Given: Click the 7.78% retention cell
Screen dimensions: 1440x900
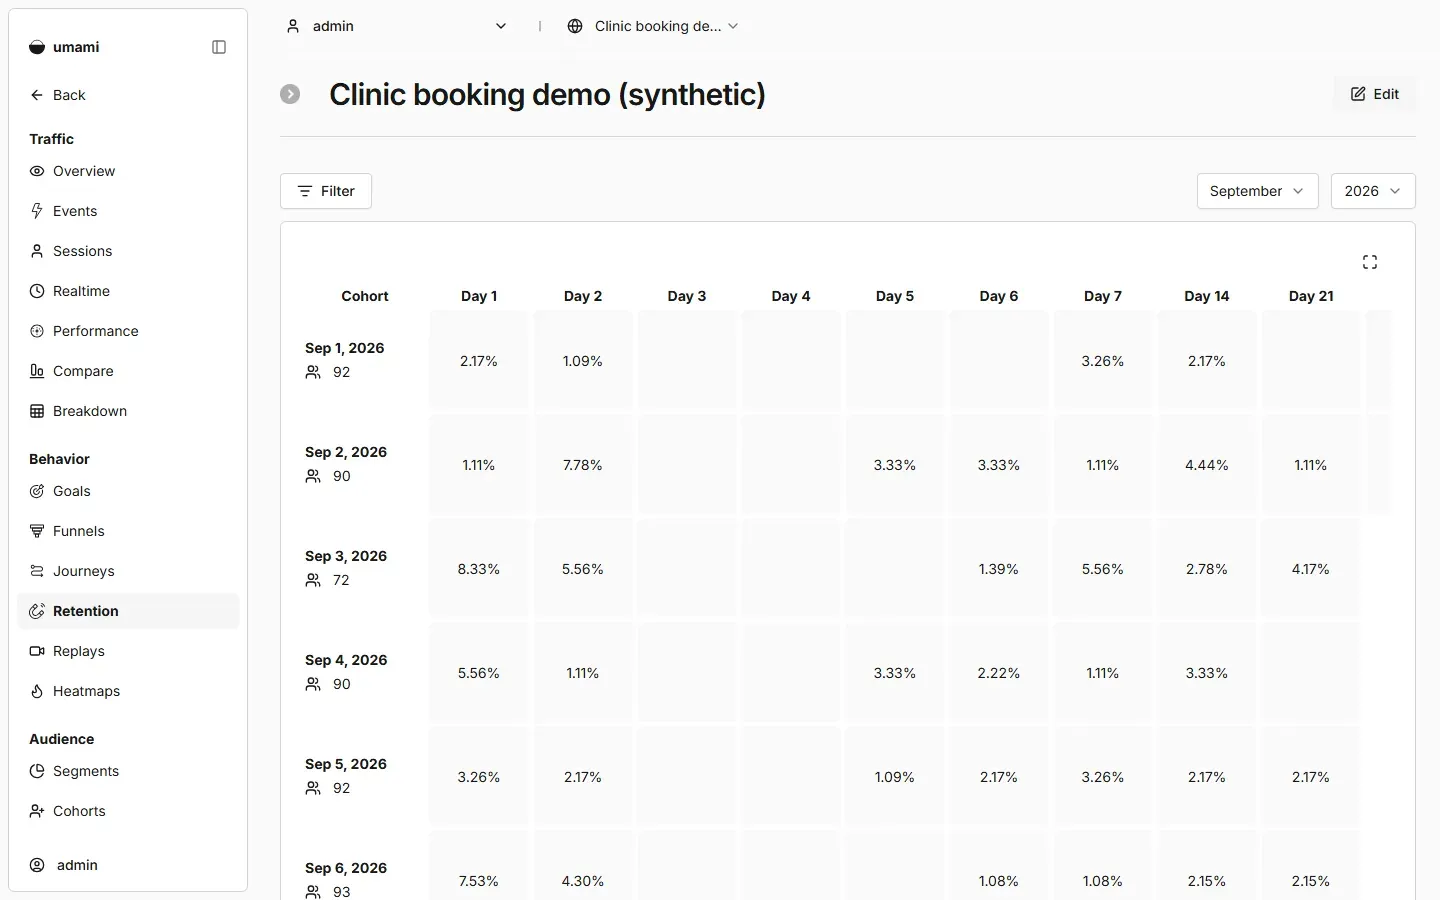Looking at the screenshot, I should (x=583, y=465).
